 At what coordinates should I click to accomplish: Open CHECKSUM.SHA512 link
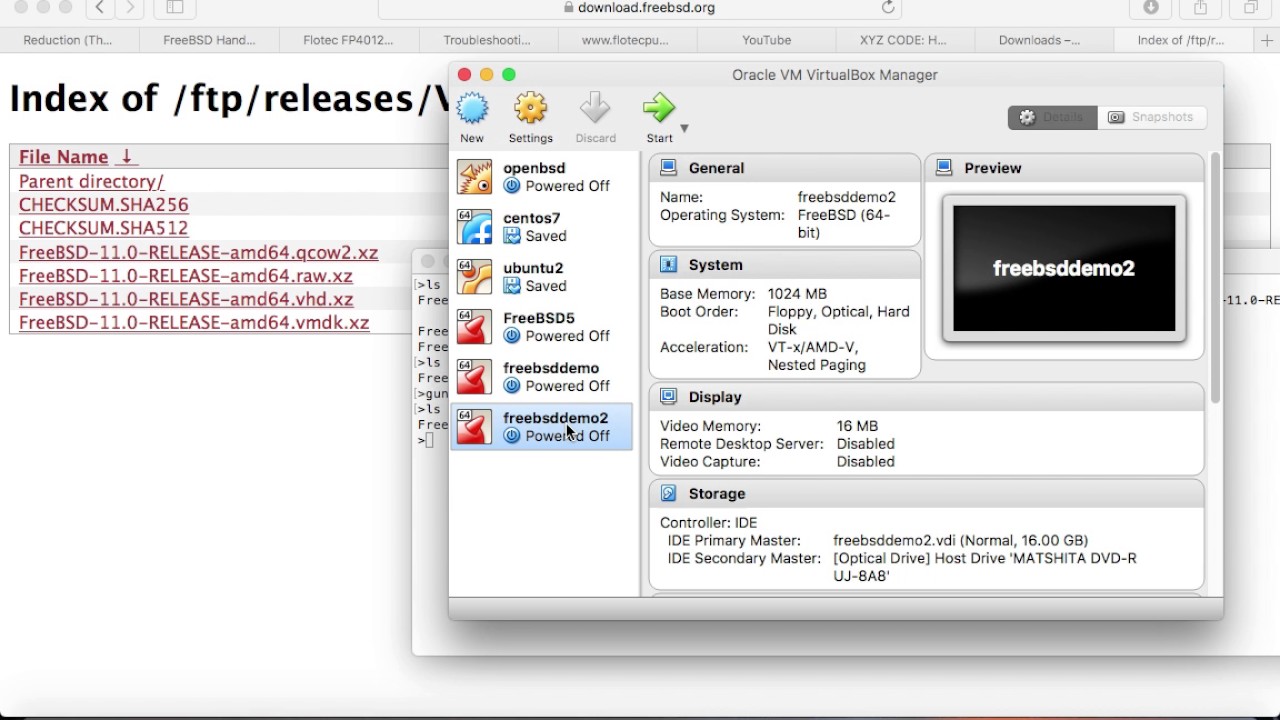point(104,228)
